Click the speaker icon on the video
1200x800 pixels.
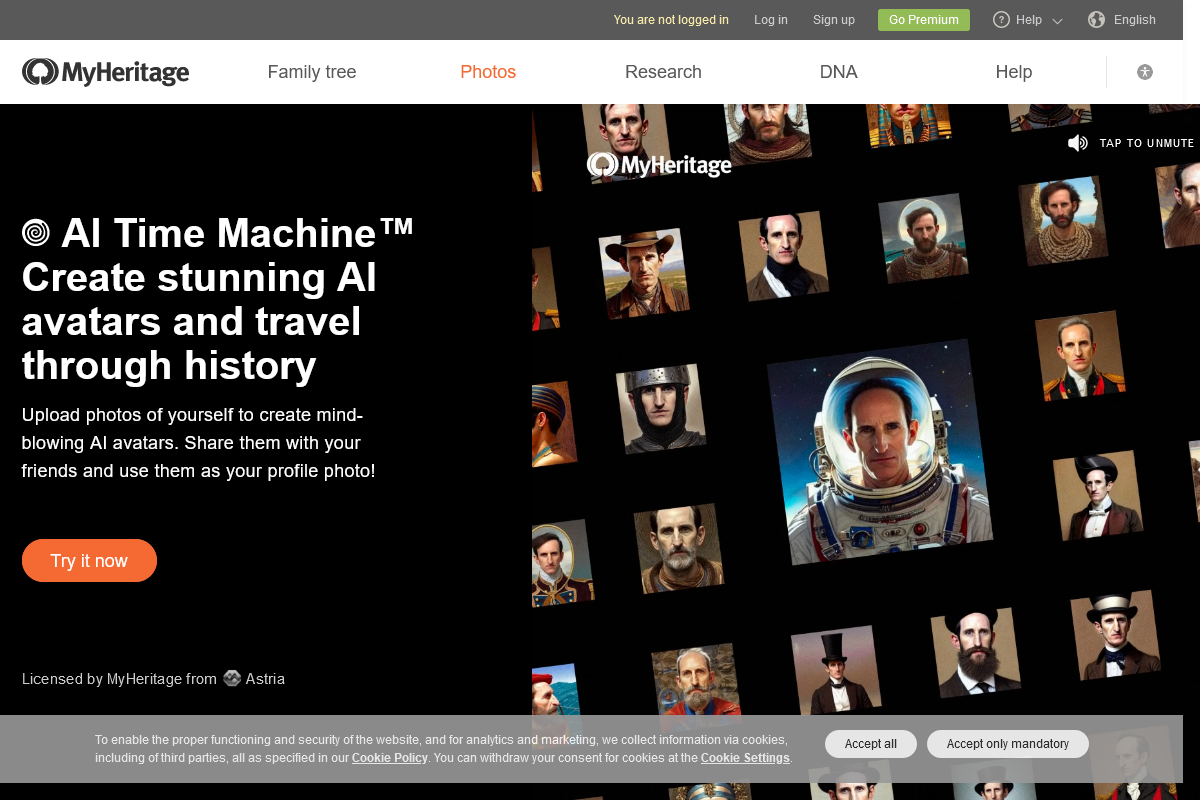[1078, 143]
